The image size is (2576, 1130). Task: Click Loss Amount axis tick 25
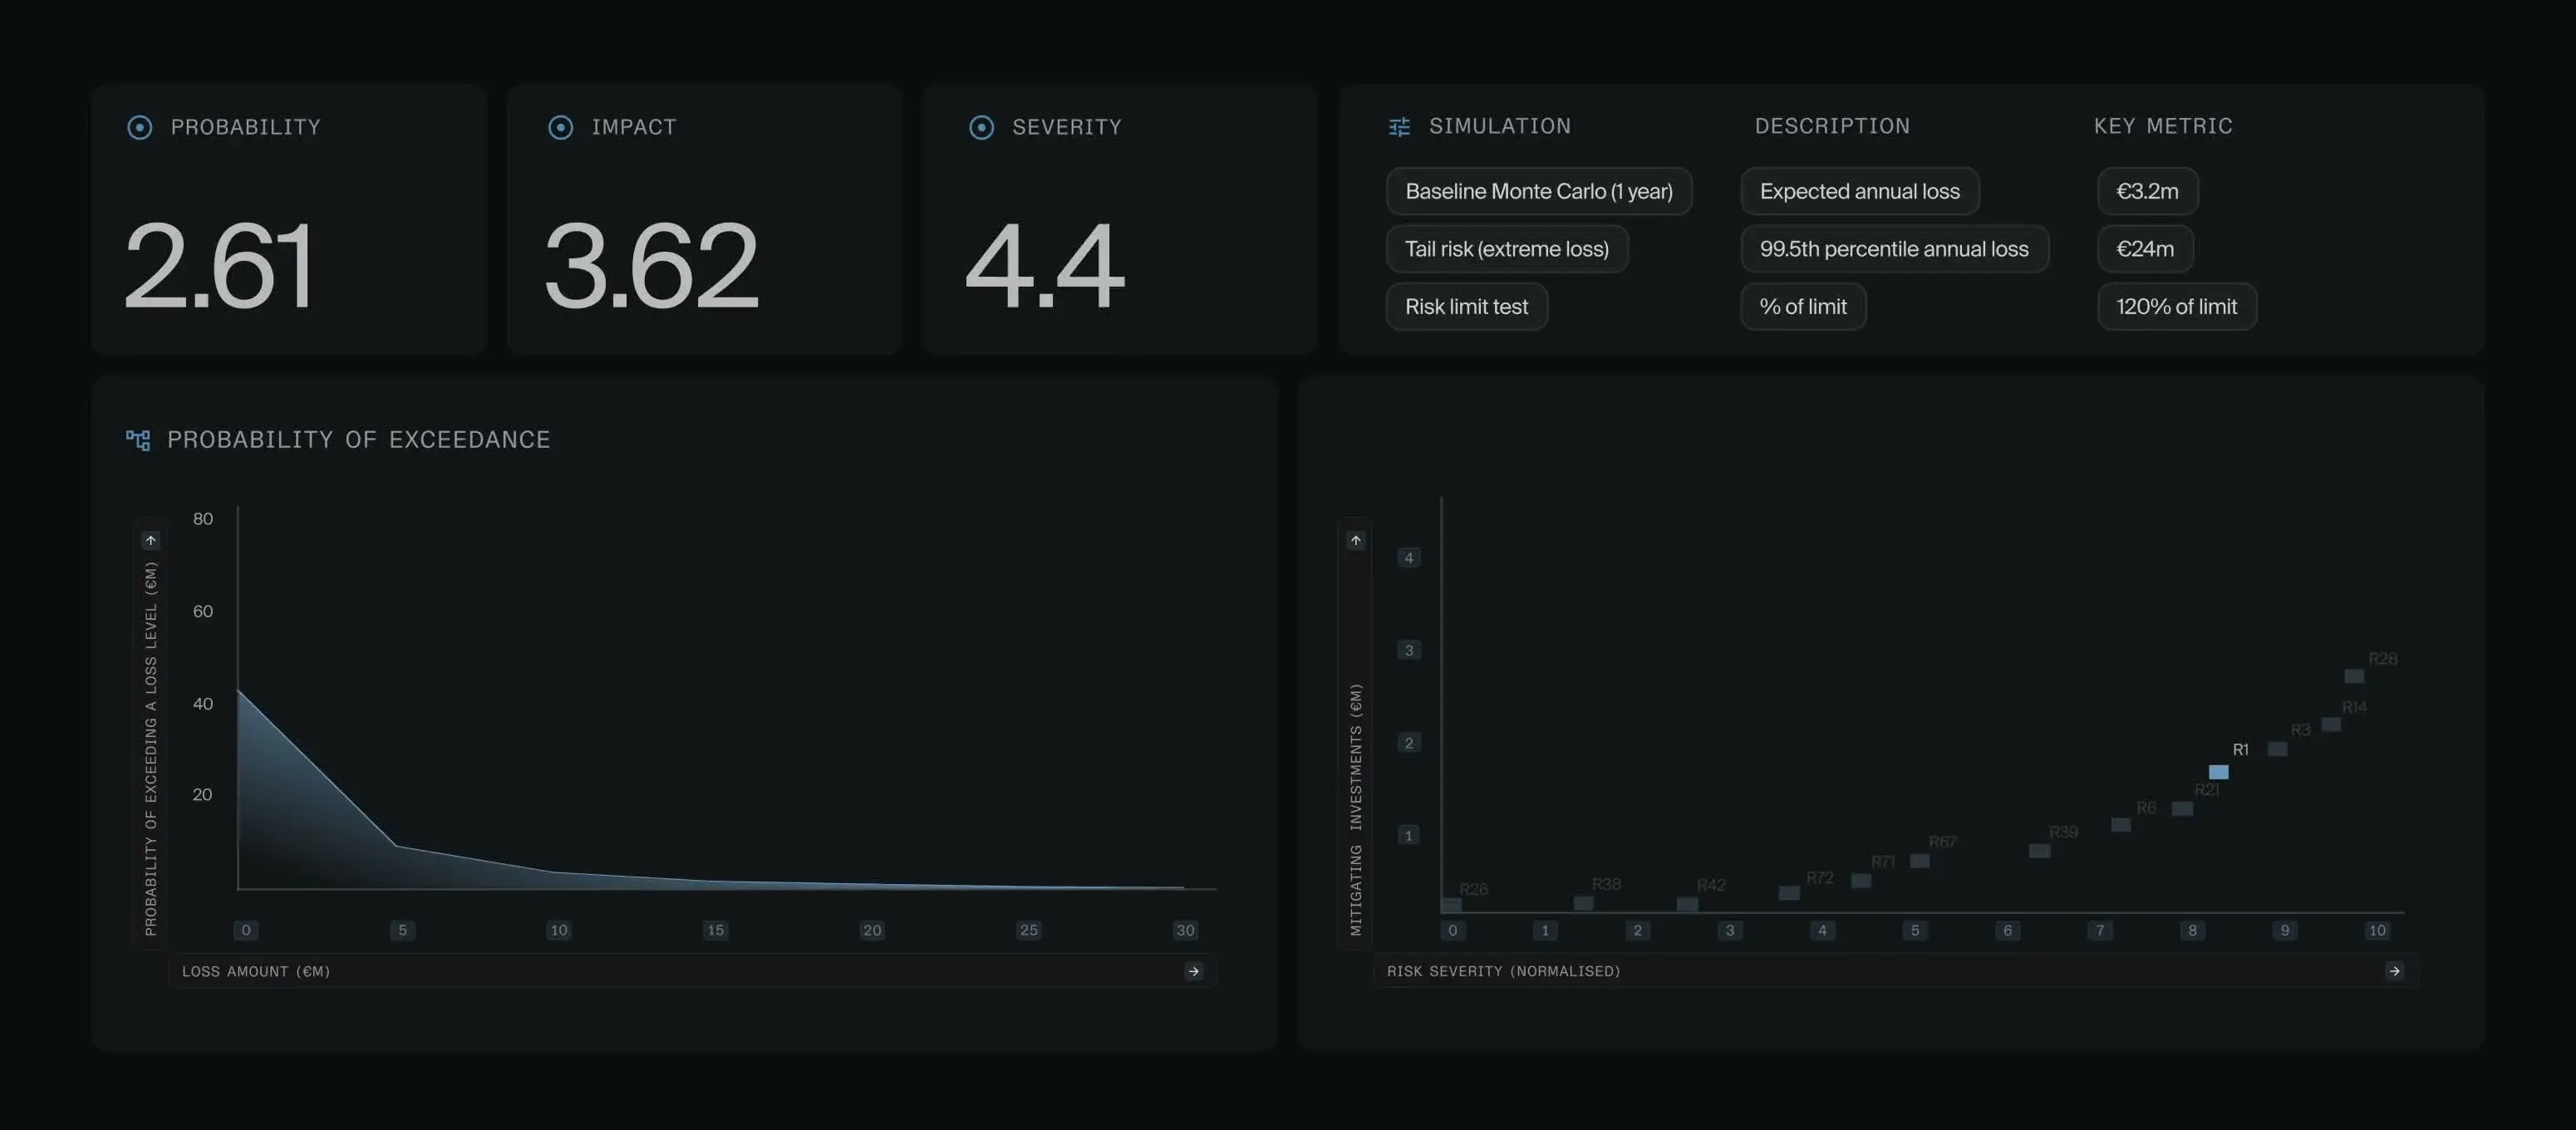click(1028, 930)
